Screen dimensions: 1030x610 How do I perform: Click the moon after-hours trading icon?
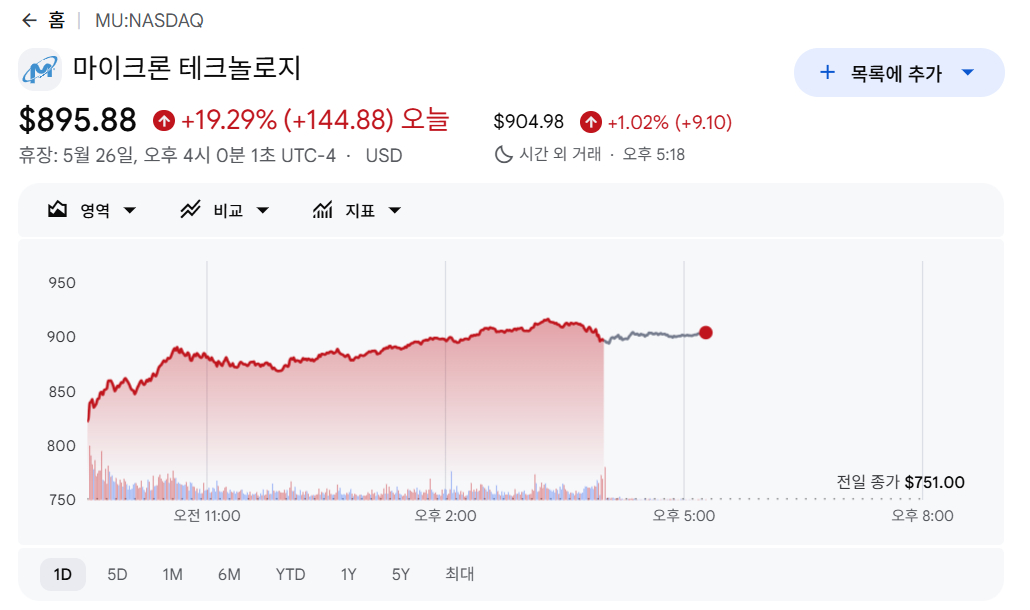(x=503, y=154)
